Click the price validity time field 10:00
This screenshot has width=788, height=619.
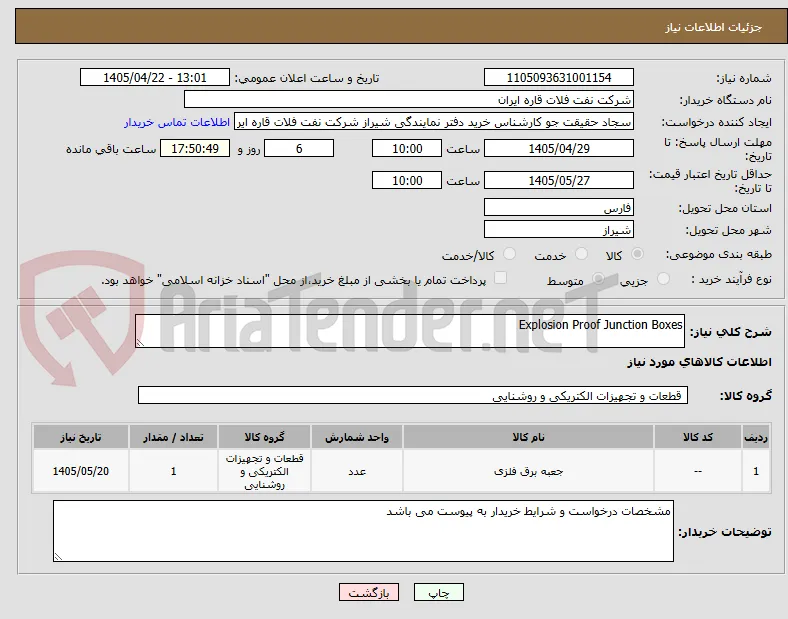407,180
